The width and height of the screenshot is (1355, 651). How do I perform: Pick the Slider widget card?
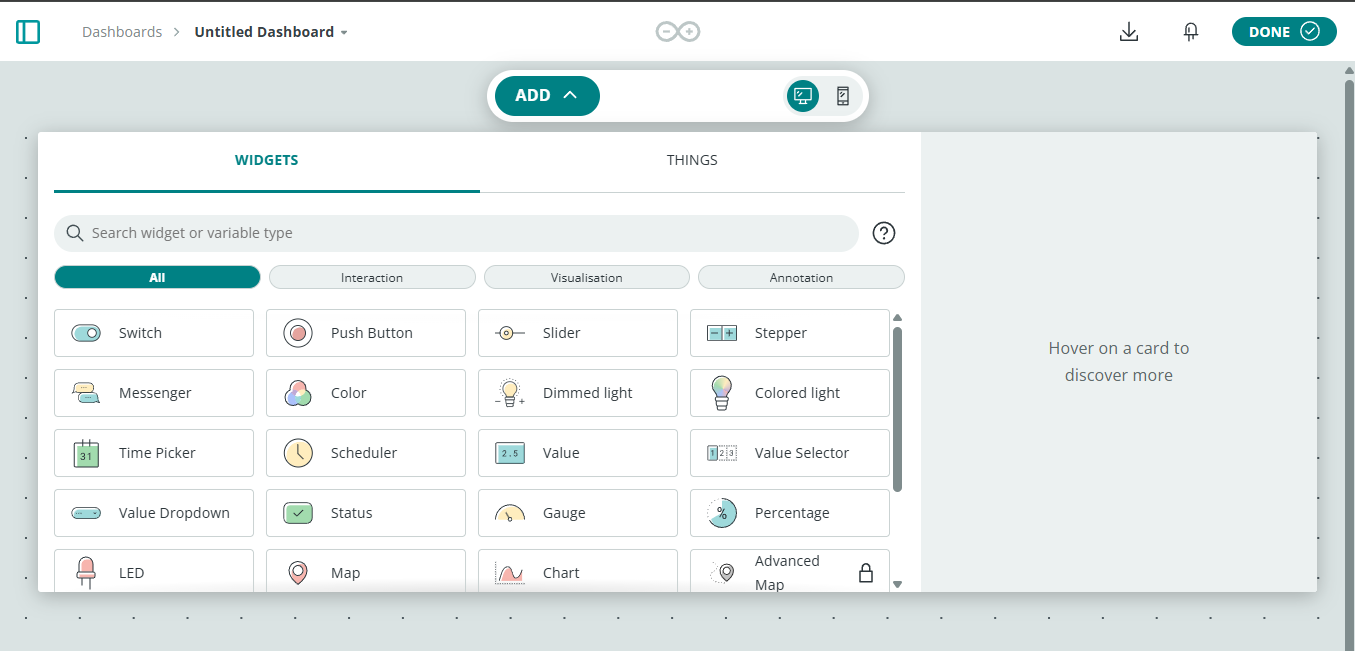[x=577, y=333]
